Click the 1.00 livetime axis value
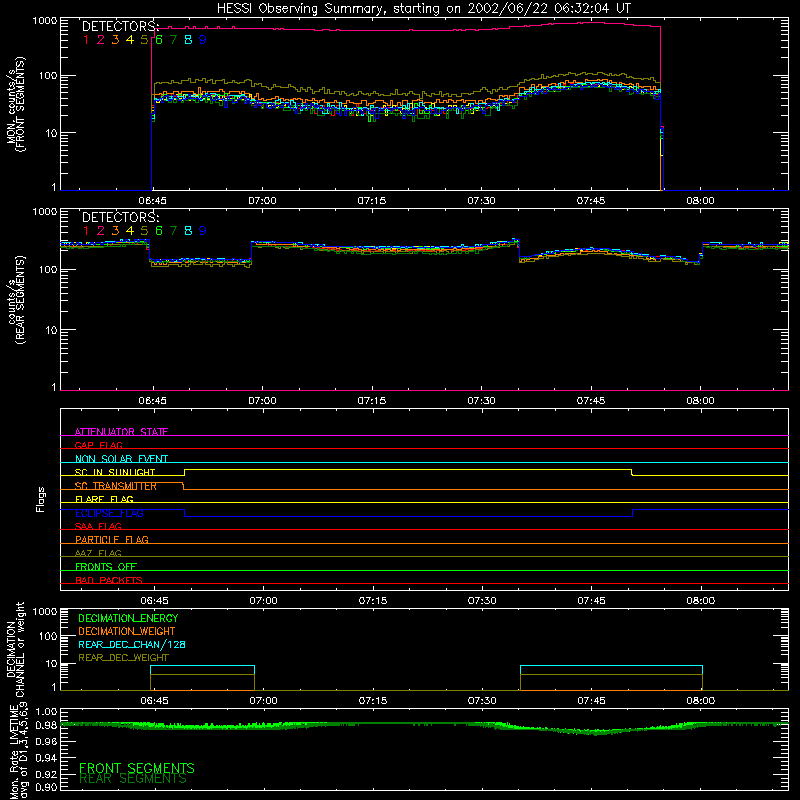The height and width of the screenshot is (800, 800). point(46,712)
